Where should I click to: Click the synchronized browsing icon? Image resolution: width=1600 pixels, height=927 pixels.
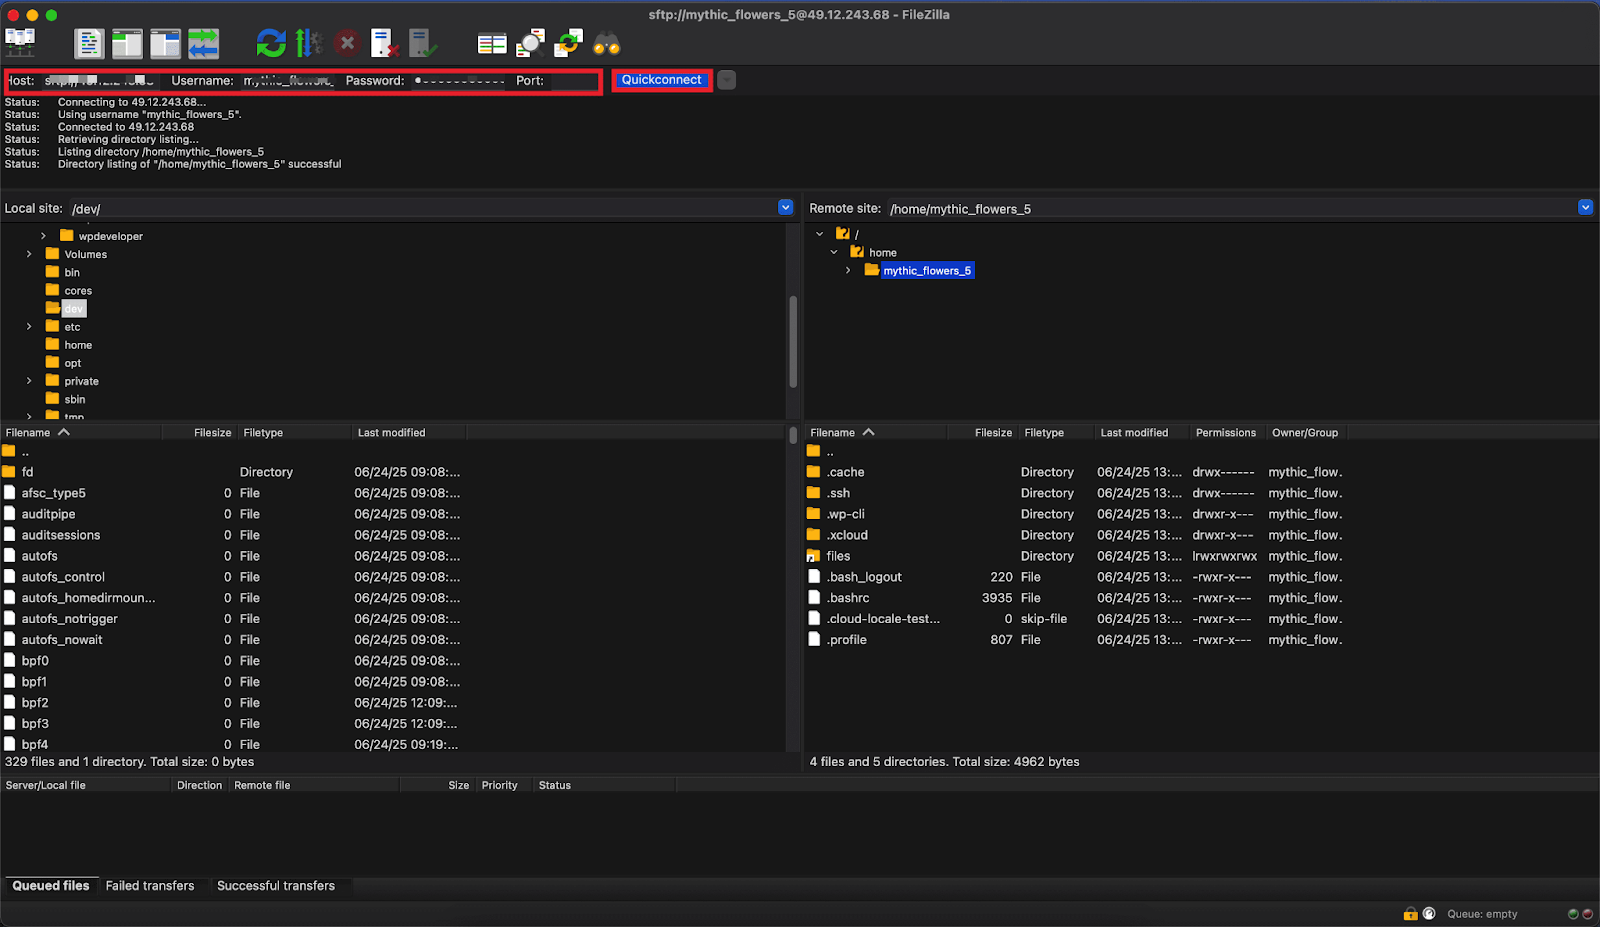569,43
